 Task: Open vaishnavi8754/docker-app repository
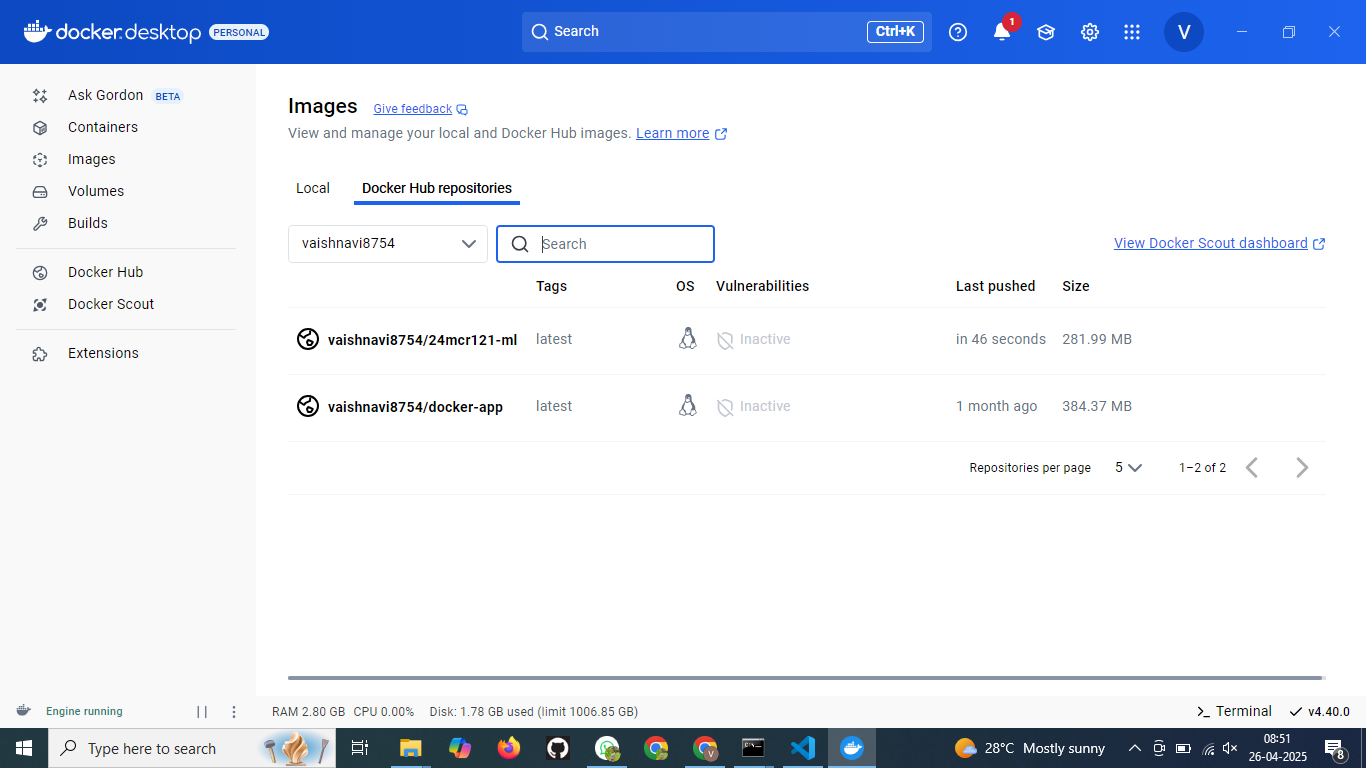point(415,407)
